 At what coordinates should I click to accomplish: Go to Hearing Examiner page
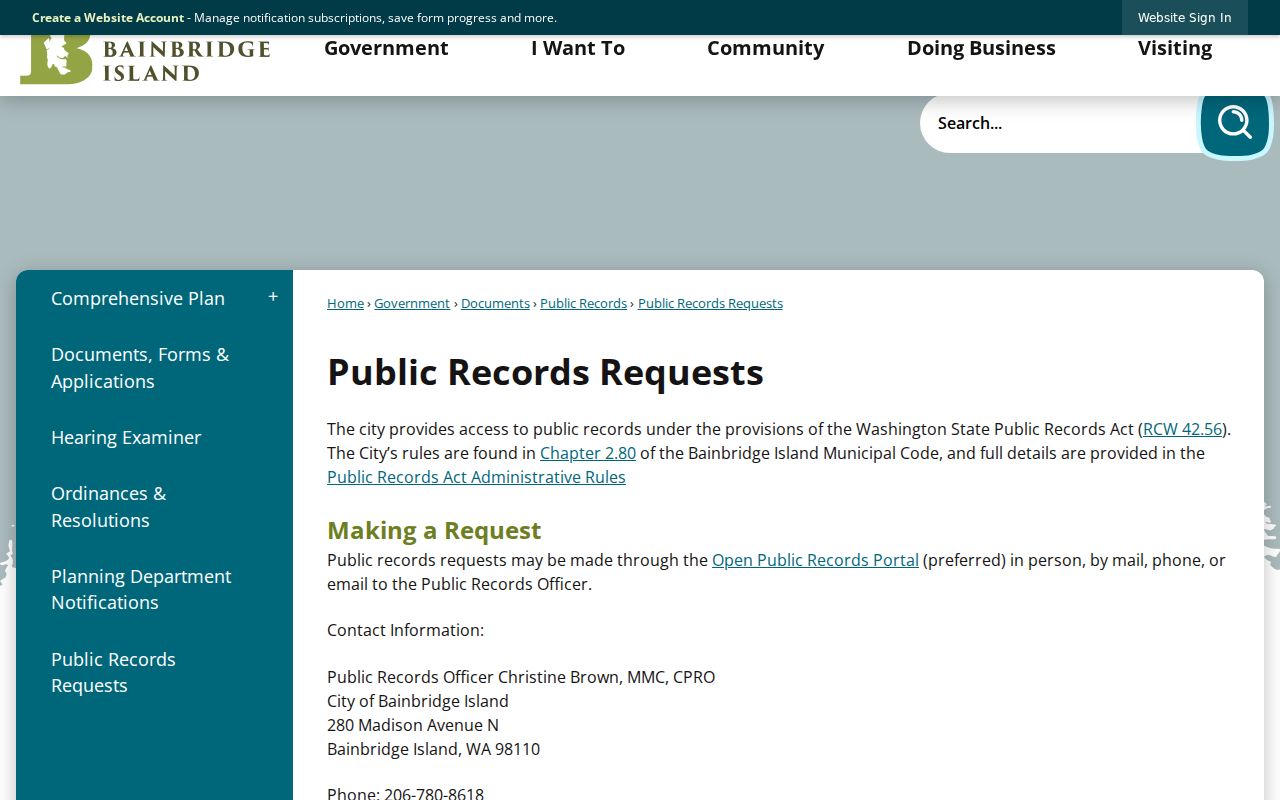126,437
